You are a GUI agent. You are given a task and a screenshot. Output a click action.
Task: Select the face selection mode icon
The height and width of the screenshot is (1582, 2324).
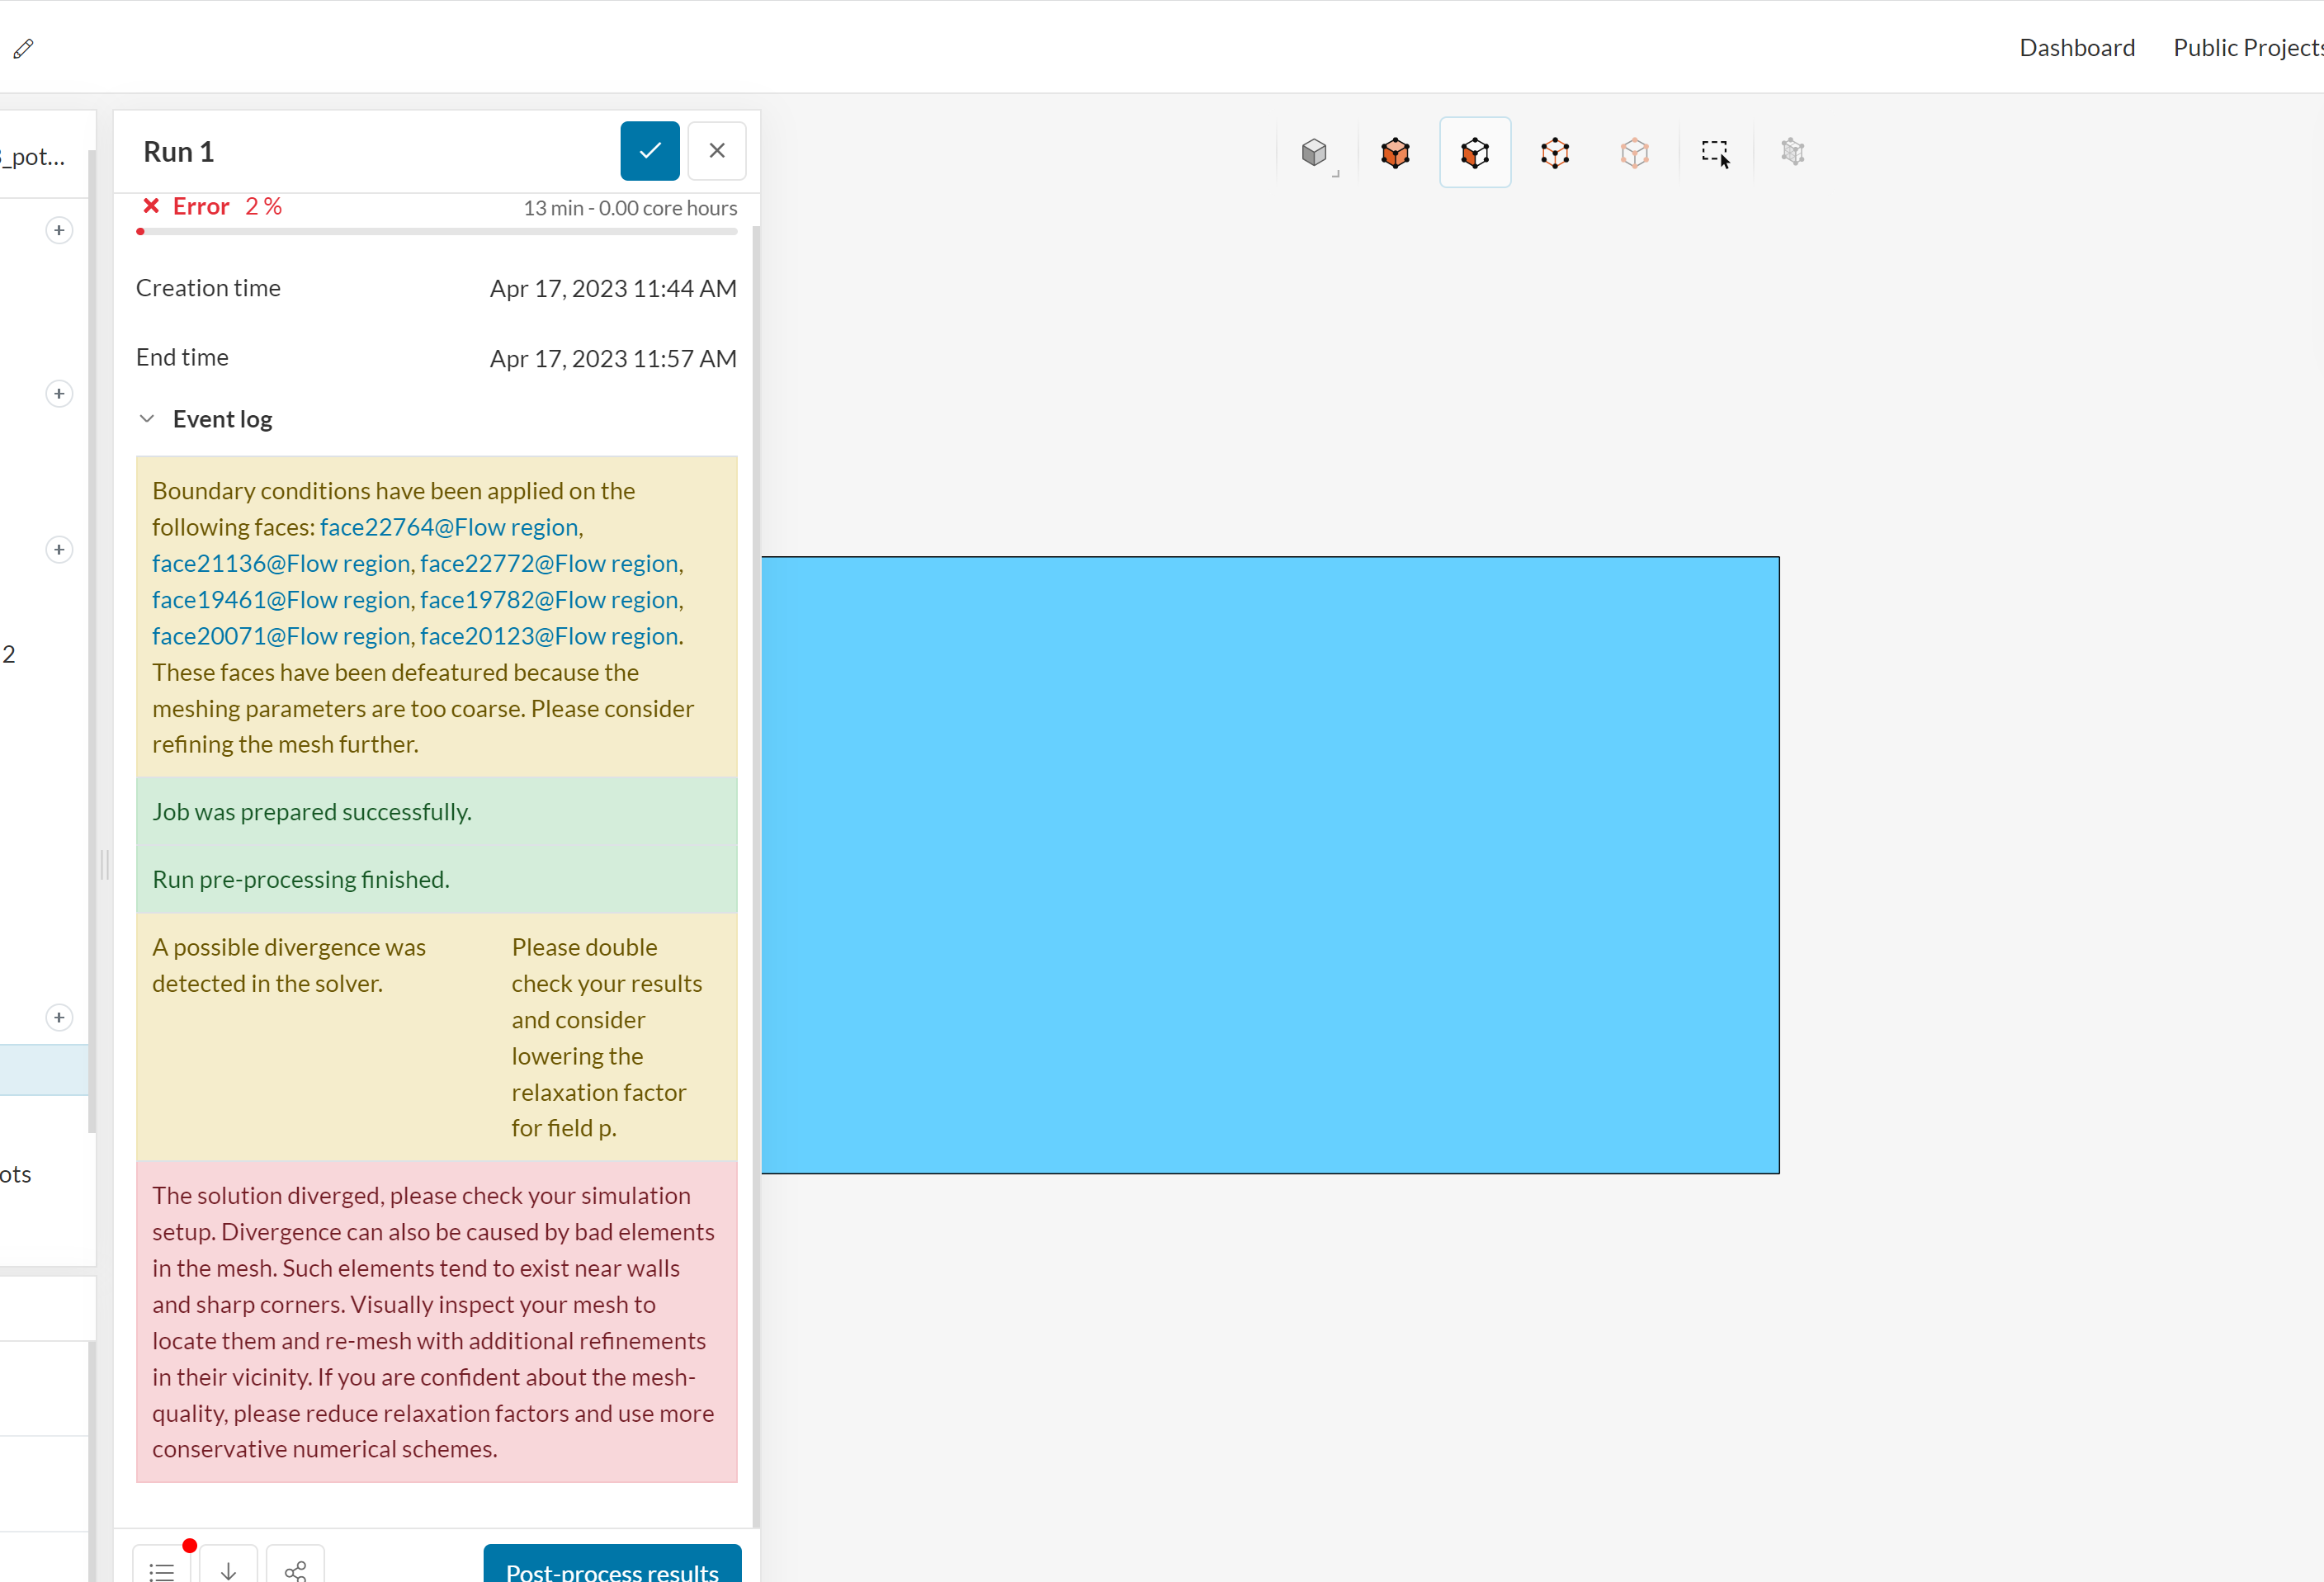click(1475, 153)
